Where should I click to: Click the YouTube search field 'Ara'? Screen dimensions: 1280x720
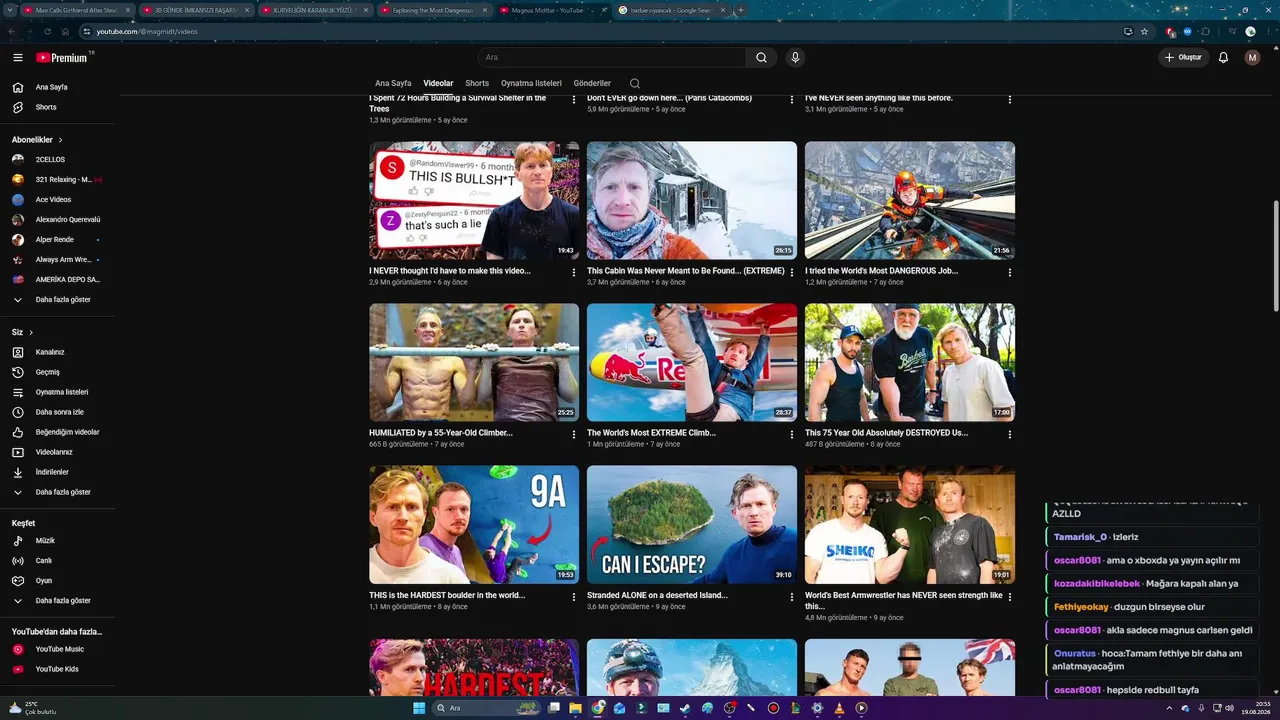611,58
